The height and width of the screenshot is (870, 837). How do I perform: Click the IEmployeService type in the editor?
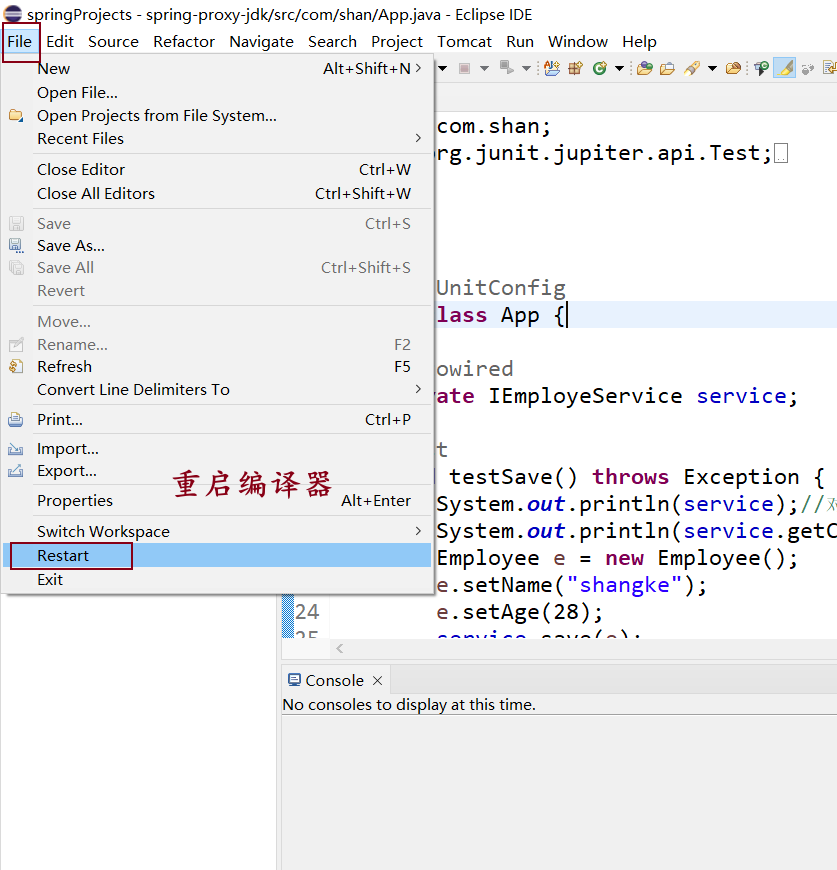[585, 396]
